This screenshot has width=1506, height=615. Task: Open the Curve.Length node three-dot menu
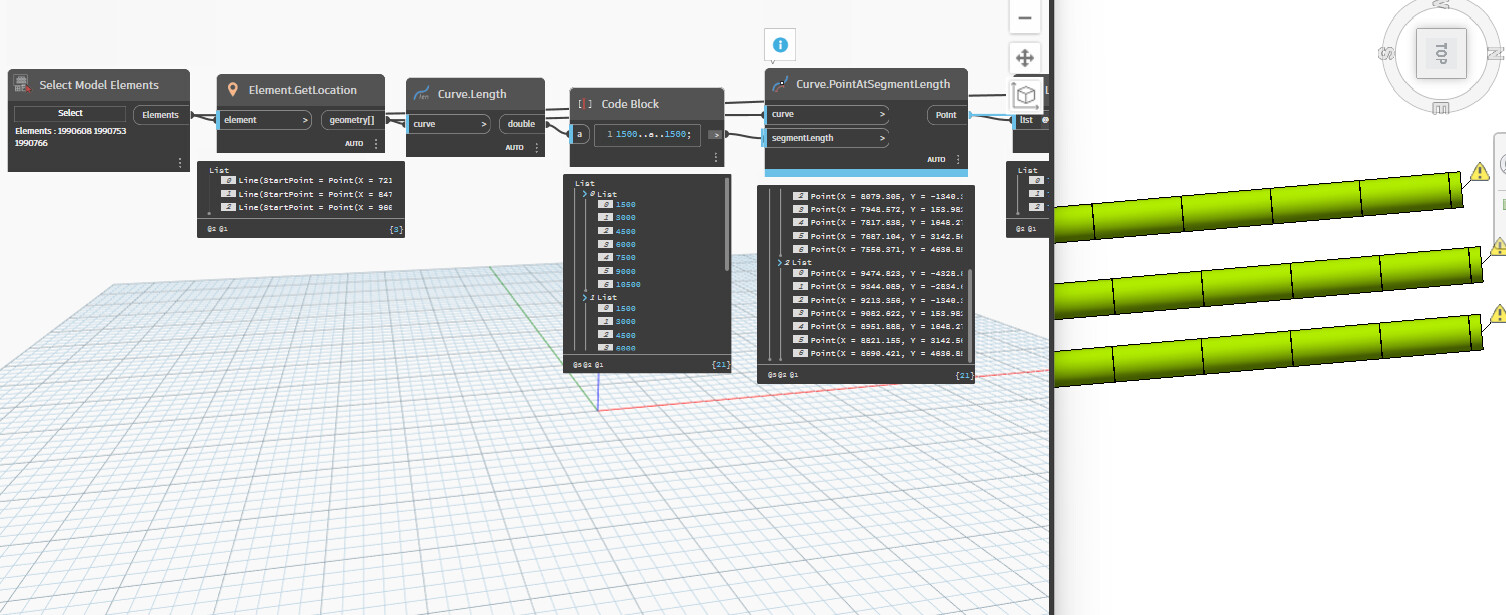536,147
